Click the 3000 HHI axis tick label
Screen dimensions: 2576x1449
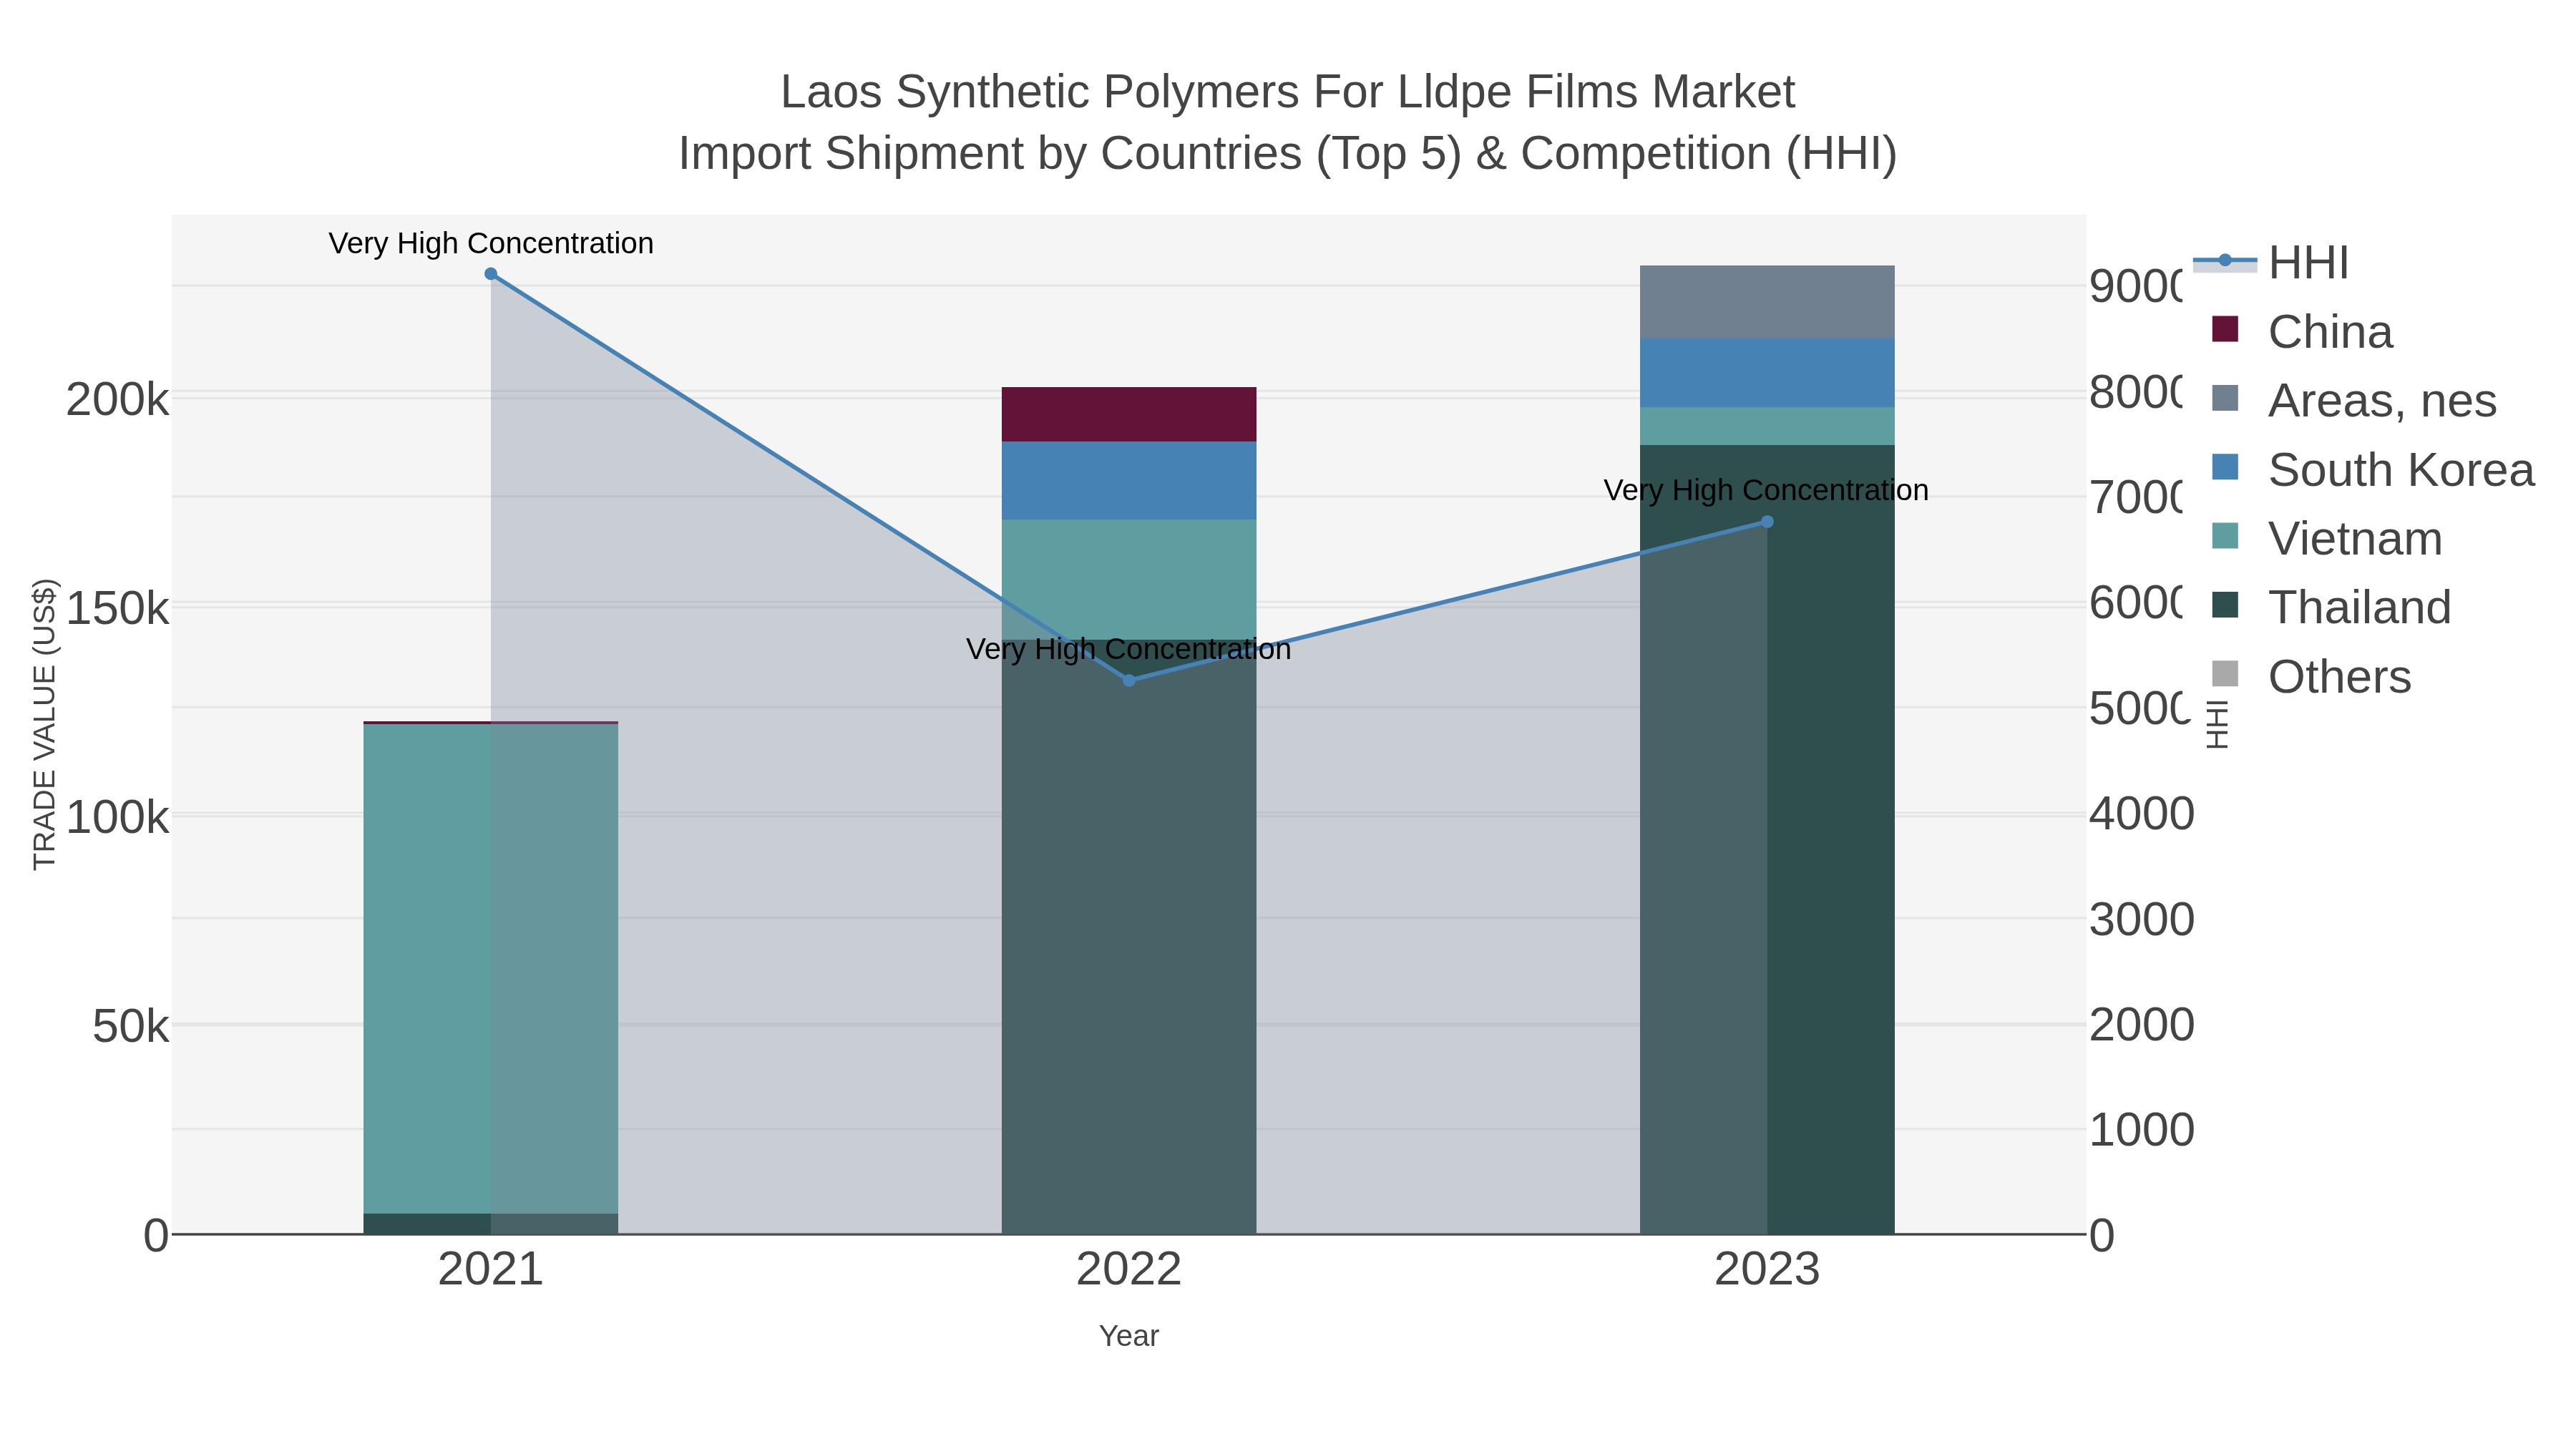point(2142,920)
